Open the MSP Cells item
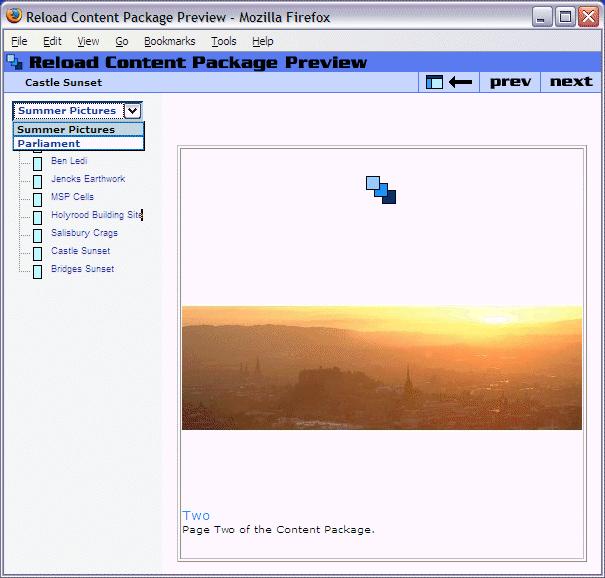This screenshot has width=605, height=578. [x=73, y=197]
